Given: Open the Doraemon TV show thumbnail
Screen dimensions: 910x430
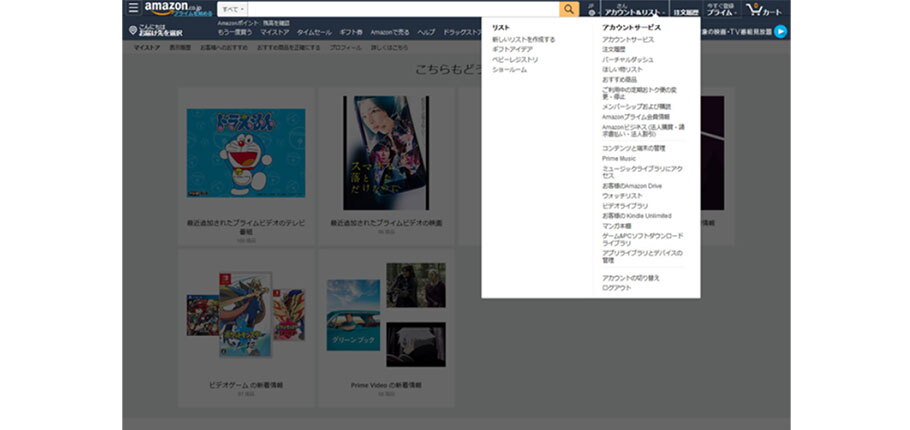Looking at the screenshot, I should [x=246, y=153].
